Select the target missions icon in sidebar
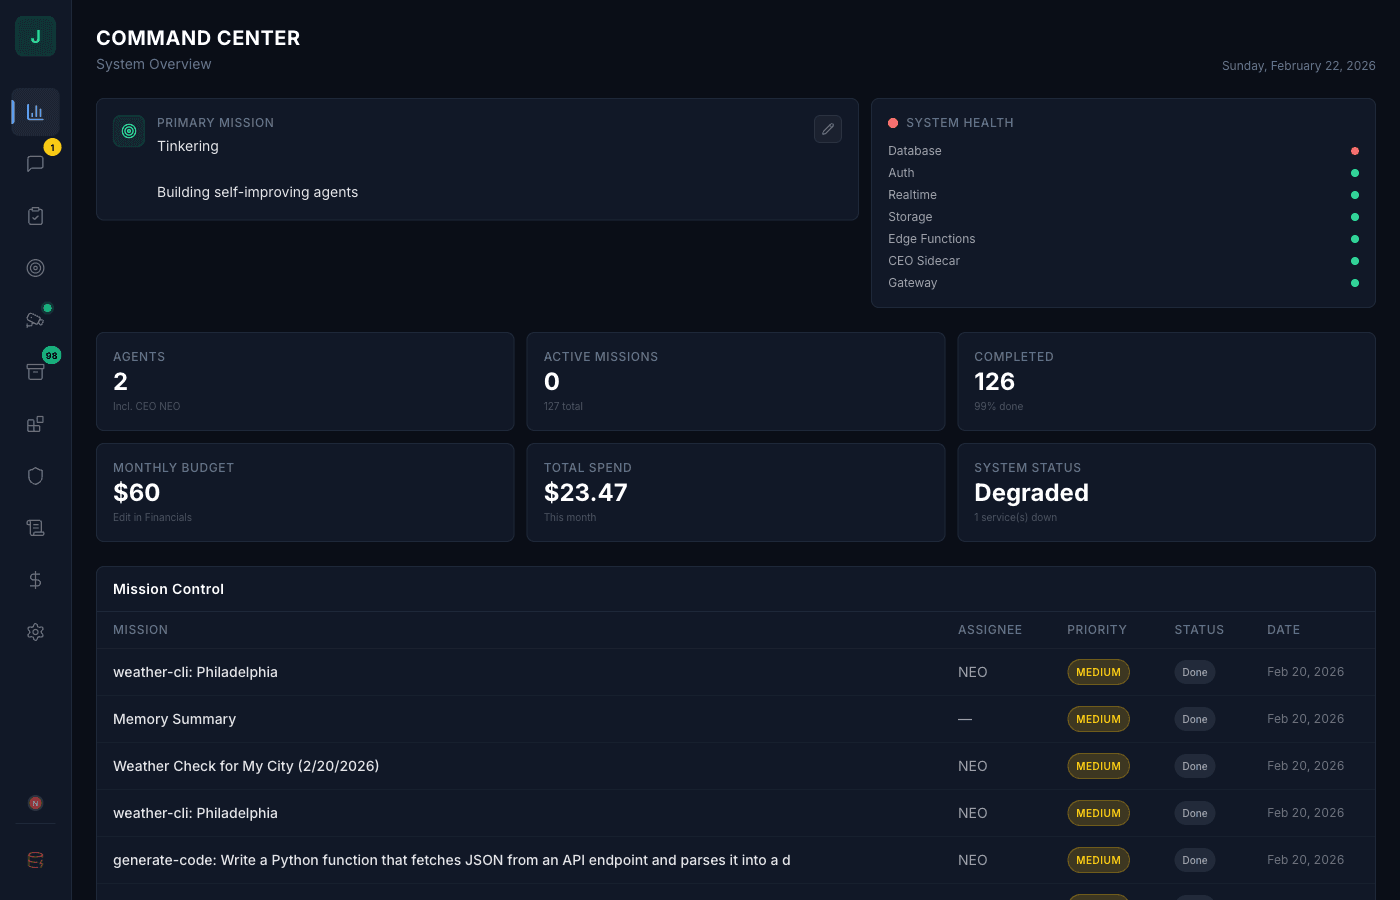This screenshot has width=1400, height=900. pos(35,268)
